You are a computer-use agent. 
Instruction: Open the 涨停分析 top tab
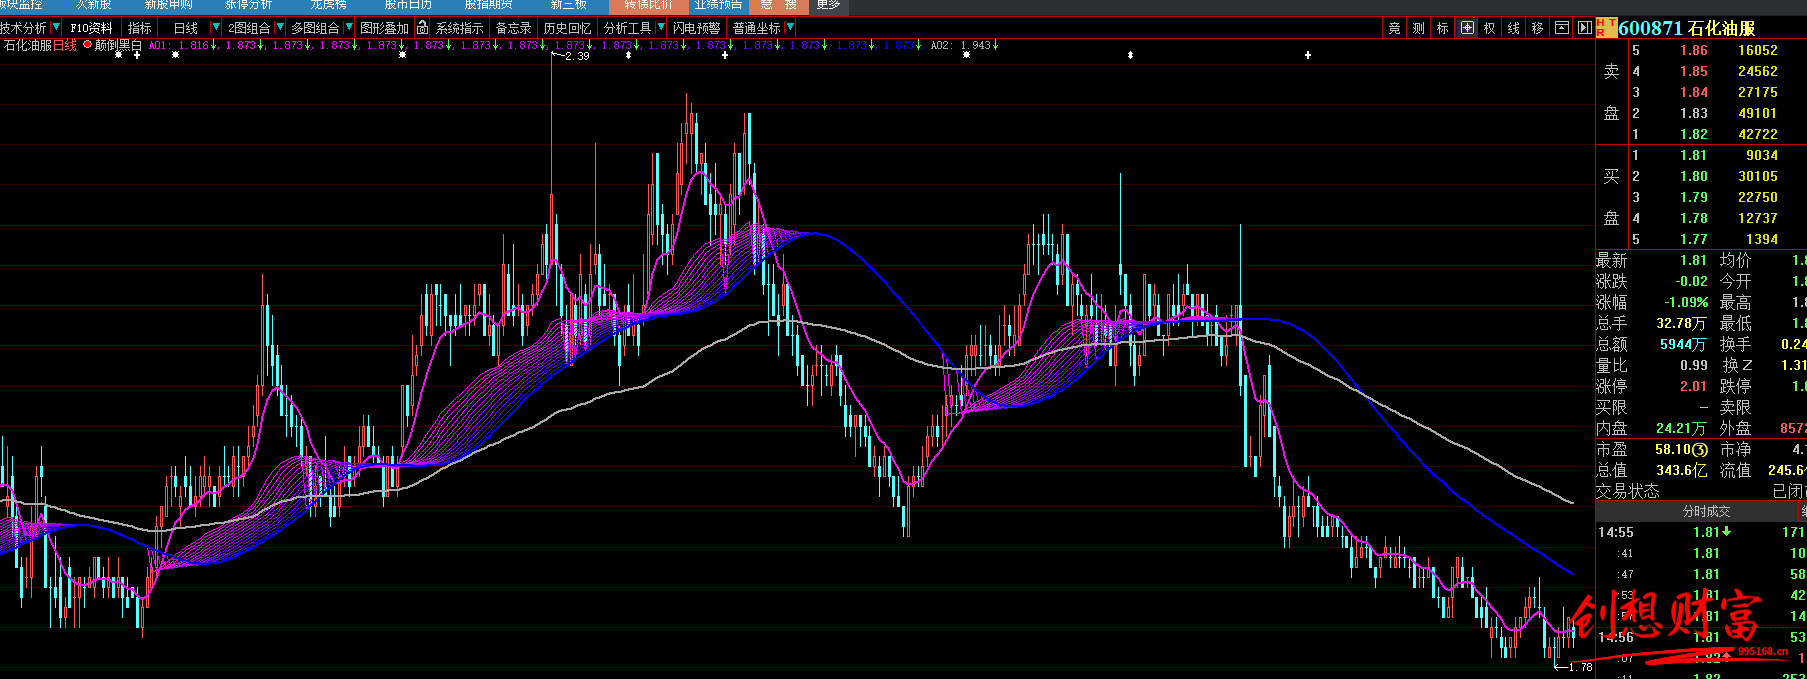click(248, 5)
